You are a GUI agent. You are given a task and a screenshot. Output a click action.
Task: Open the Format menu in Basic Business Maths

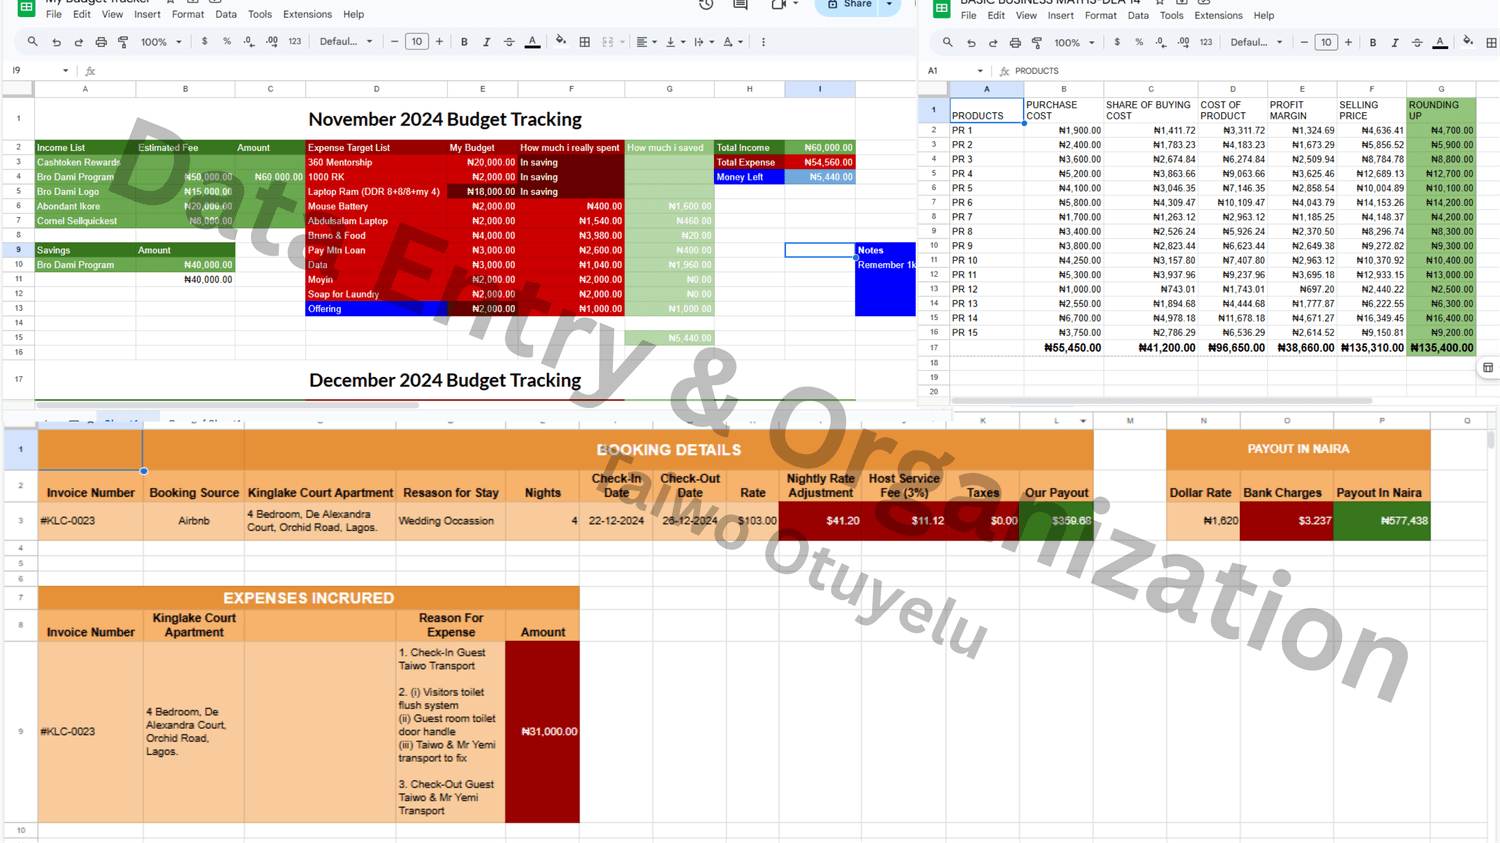click(x=1100, y=16)
